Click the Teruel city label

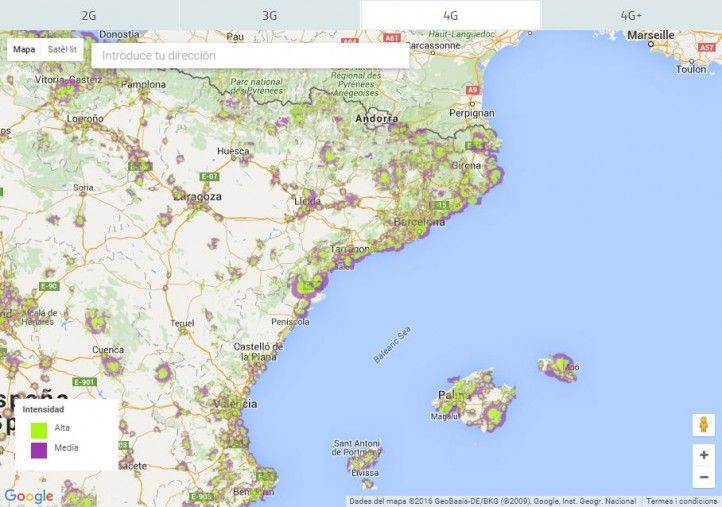point(182,323)
